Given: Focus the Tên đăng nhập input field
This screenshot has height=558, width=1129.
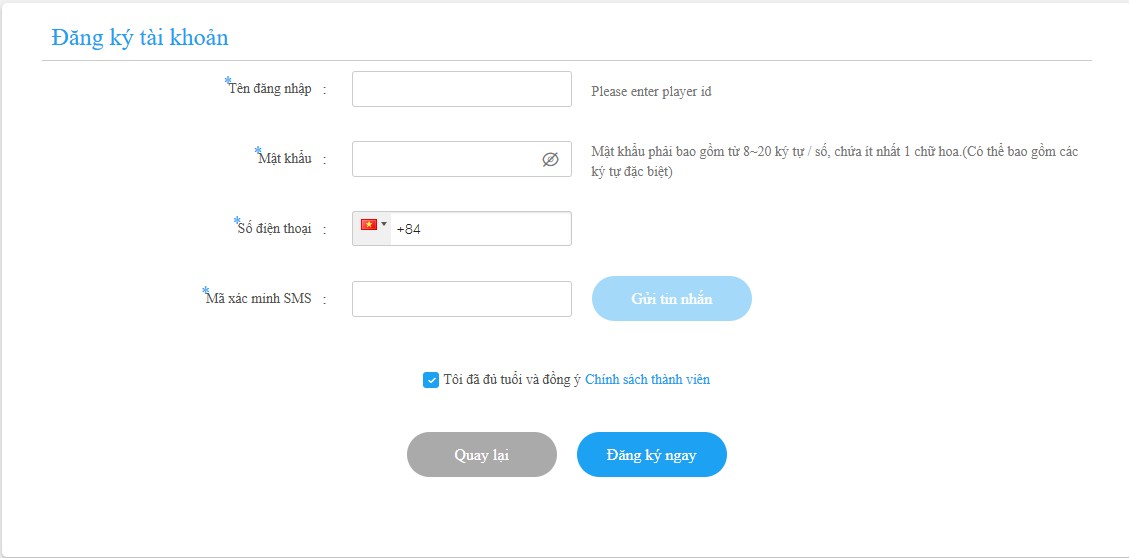Looking at the screenshot, I should coord(461,89).
